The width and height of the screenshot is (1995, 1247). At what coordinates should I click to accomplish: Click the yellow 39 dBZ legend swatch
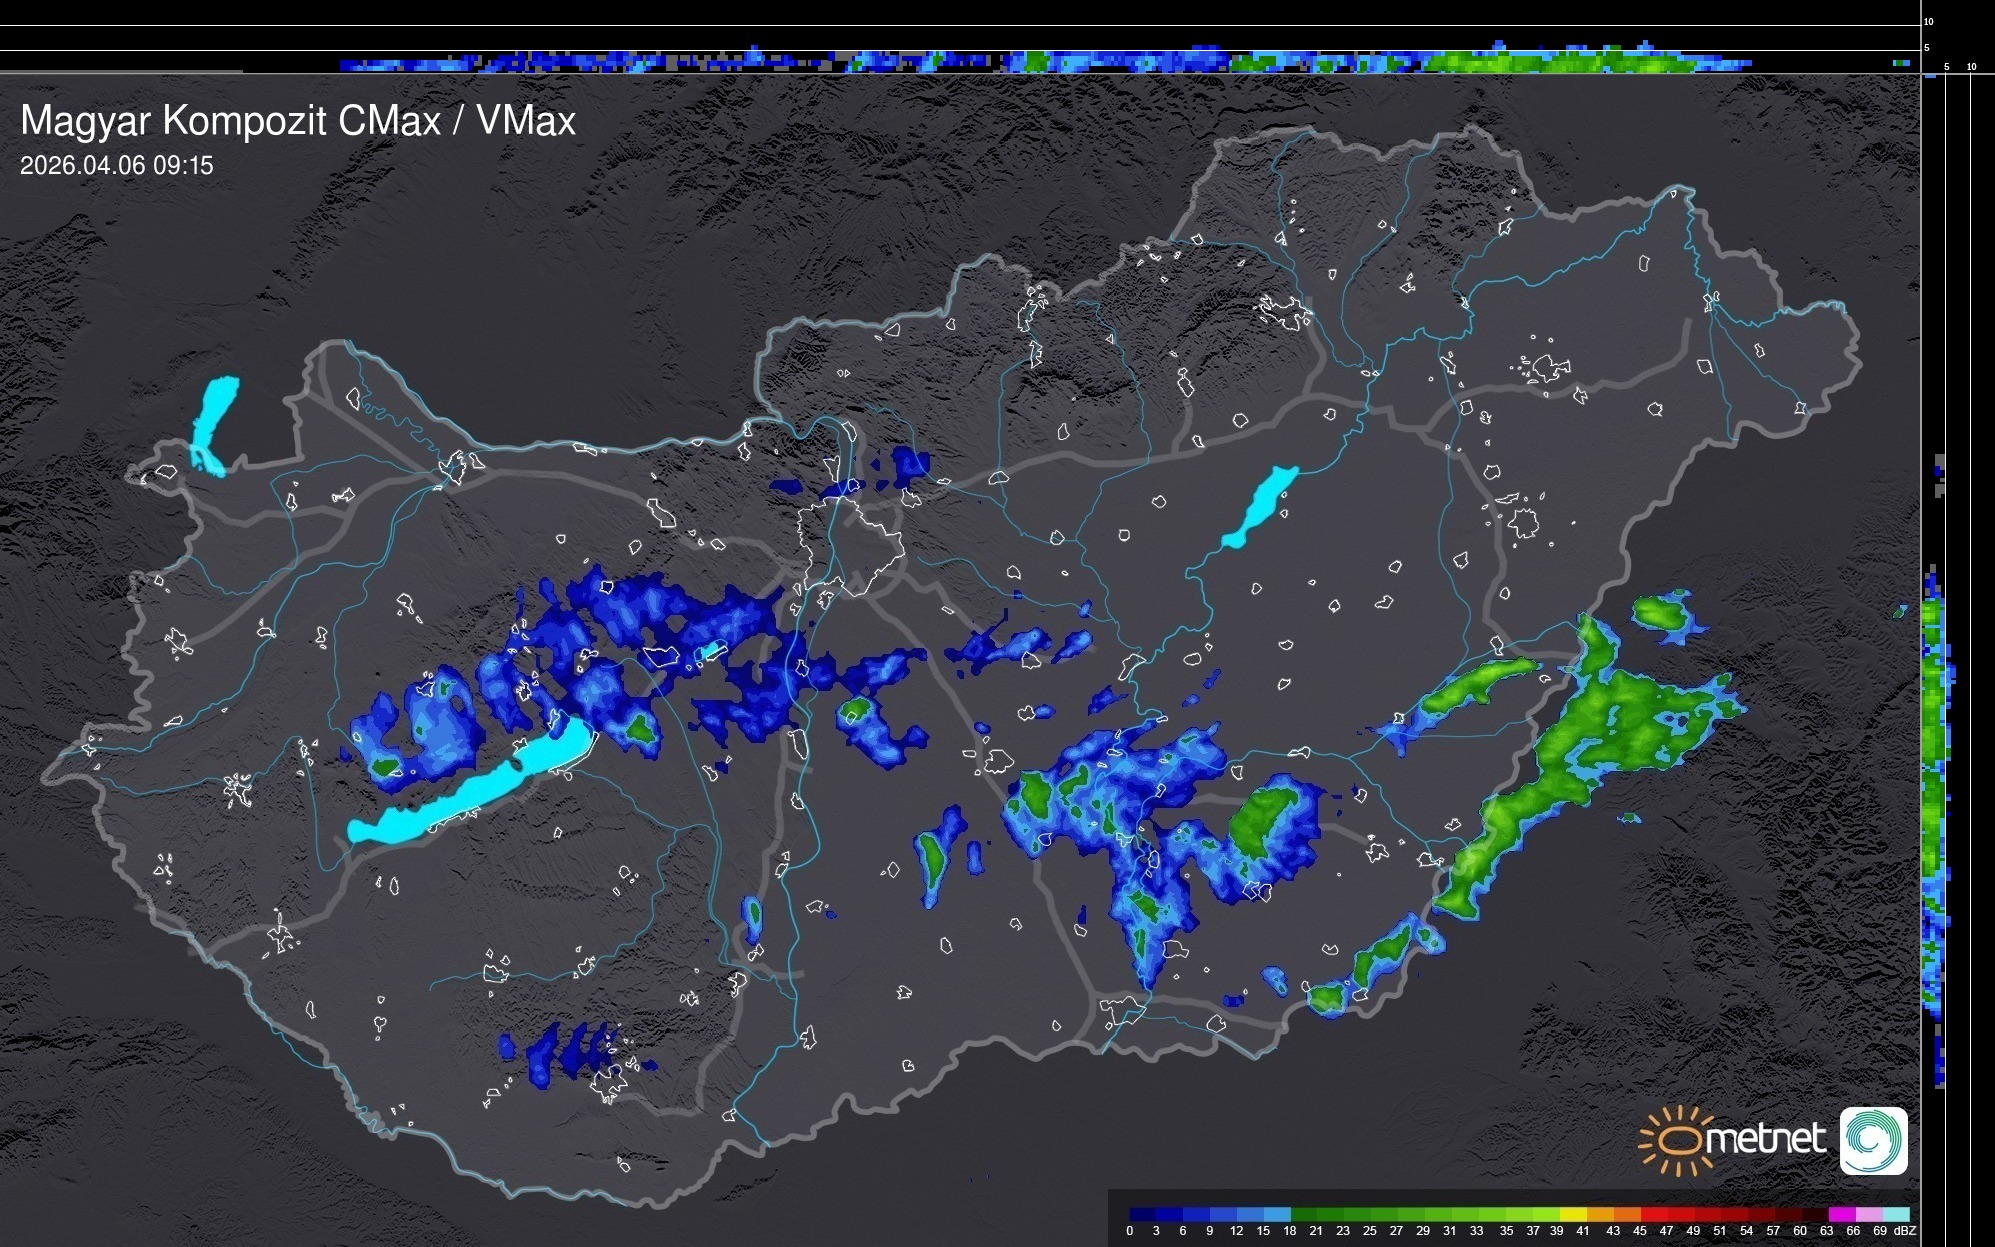pos(1572,1214)
